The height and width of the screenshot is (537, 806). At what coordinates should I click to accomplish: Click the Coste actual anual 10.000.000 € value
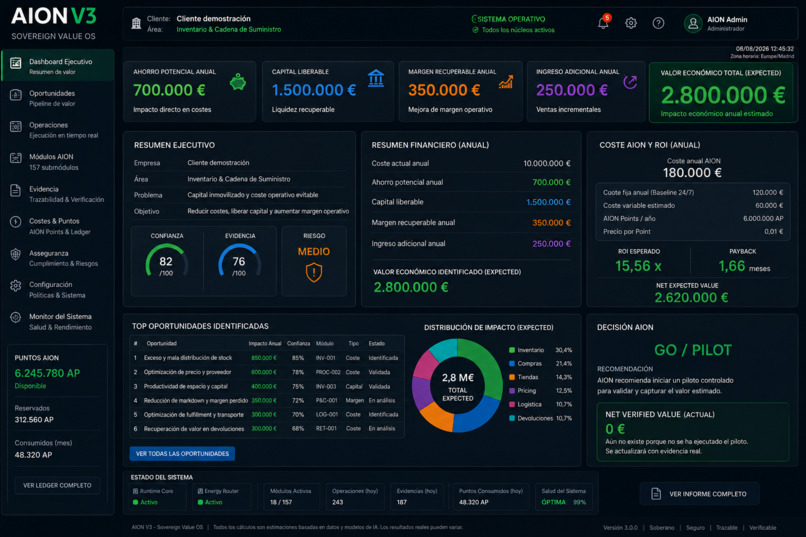pos(547,163)
